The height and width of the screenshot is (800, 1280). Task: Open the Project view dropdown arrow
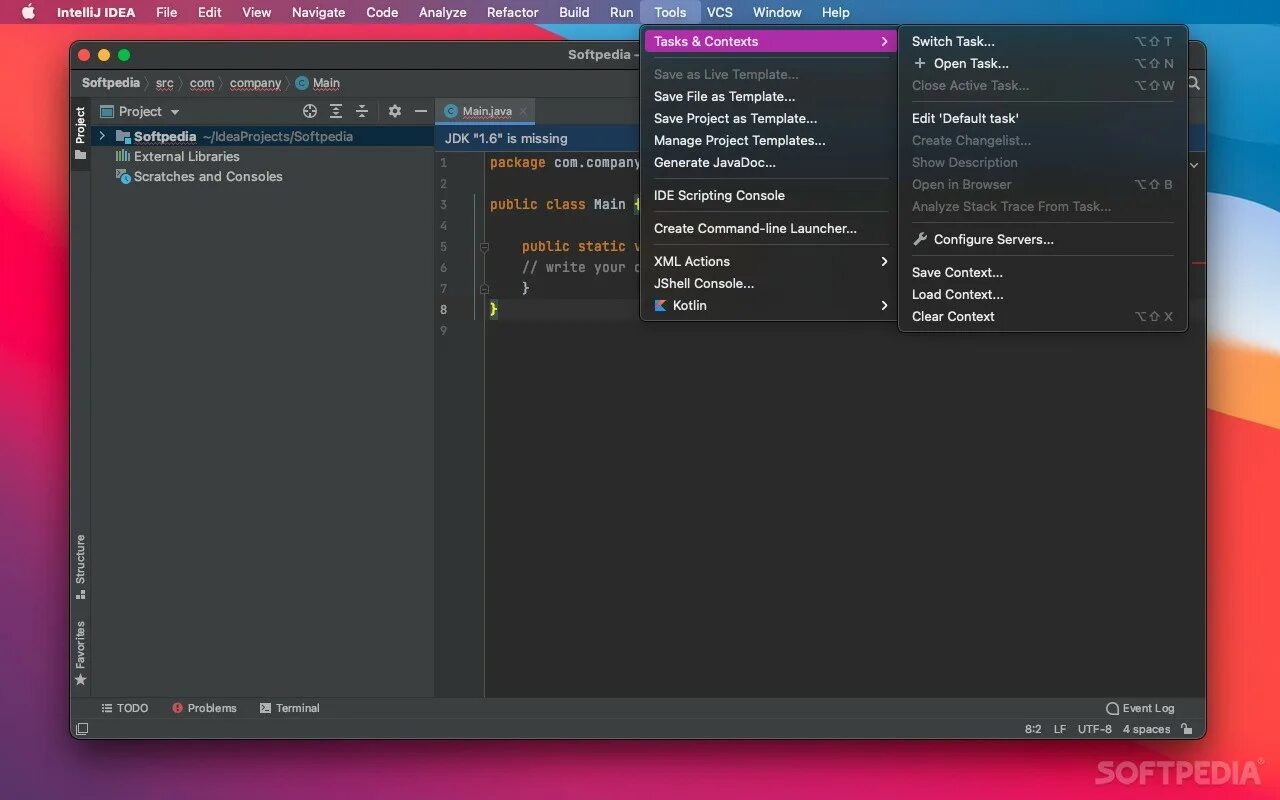(x=175, y=112)
